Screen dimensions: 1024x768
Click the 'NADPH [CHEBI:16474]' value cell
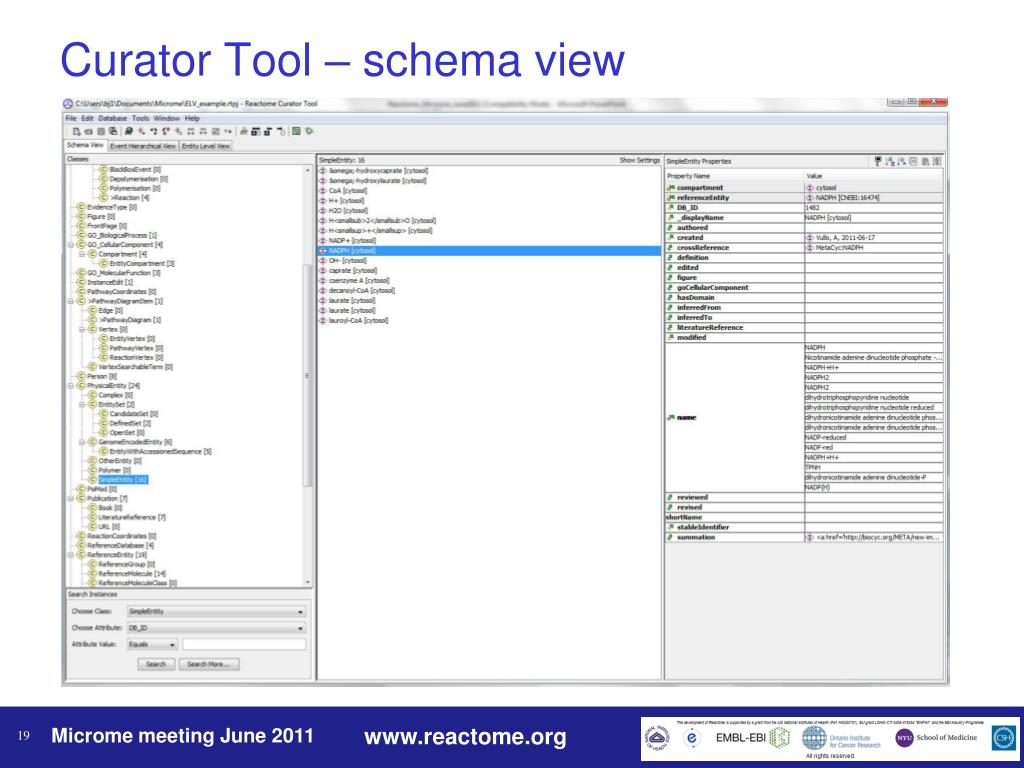coord(874,198)
